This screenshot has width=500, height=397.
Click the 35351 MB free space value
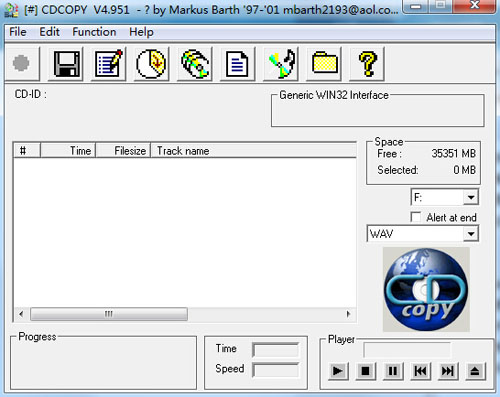click(x=454, y=154)
